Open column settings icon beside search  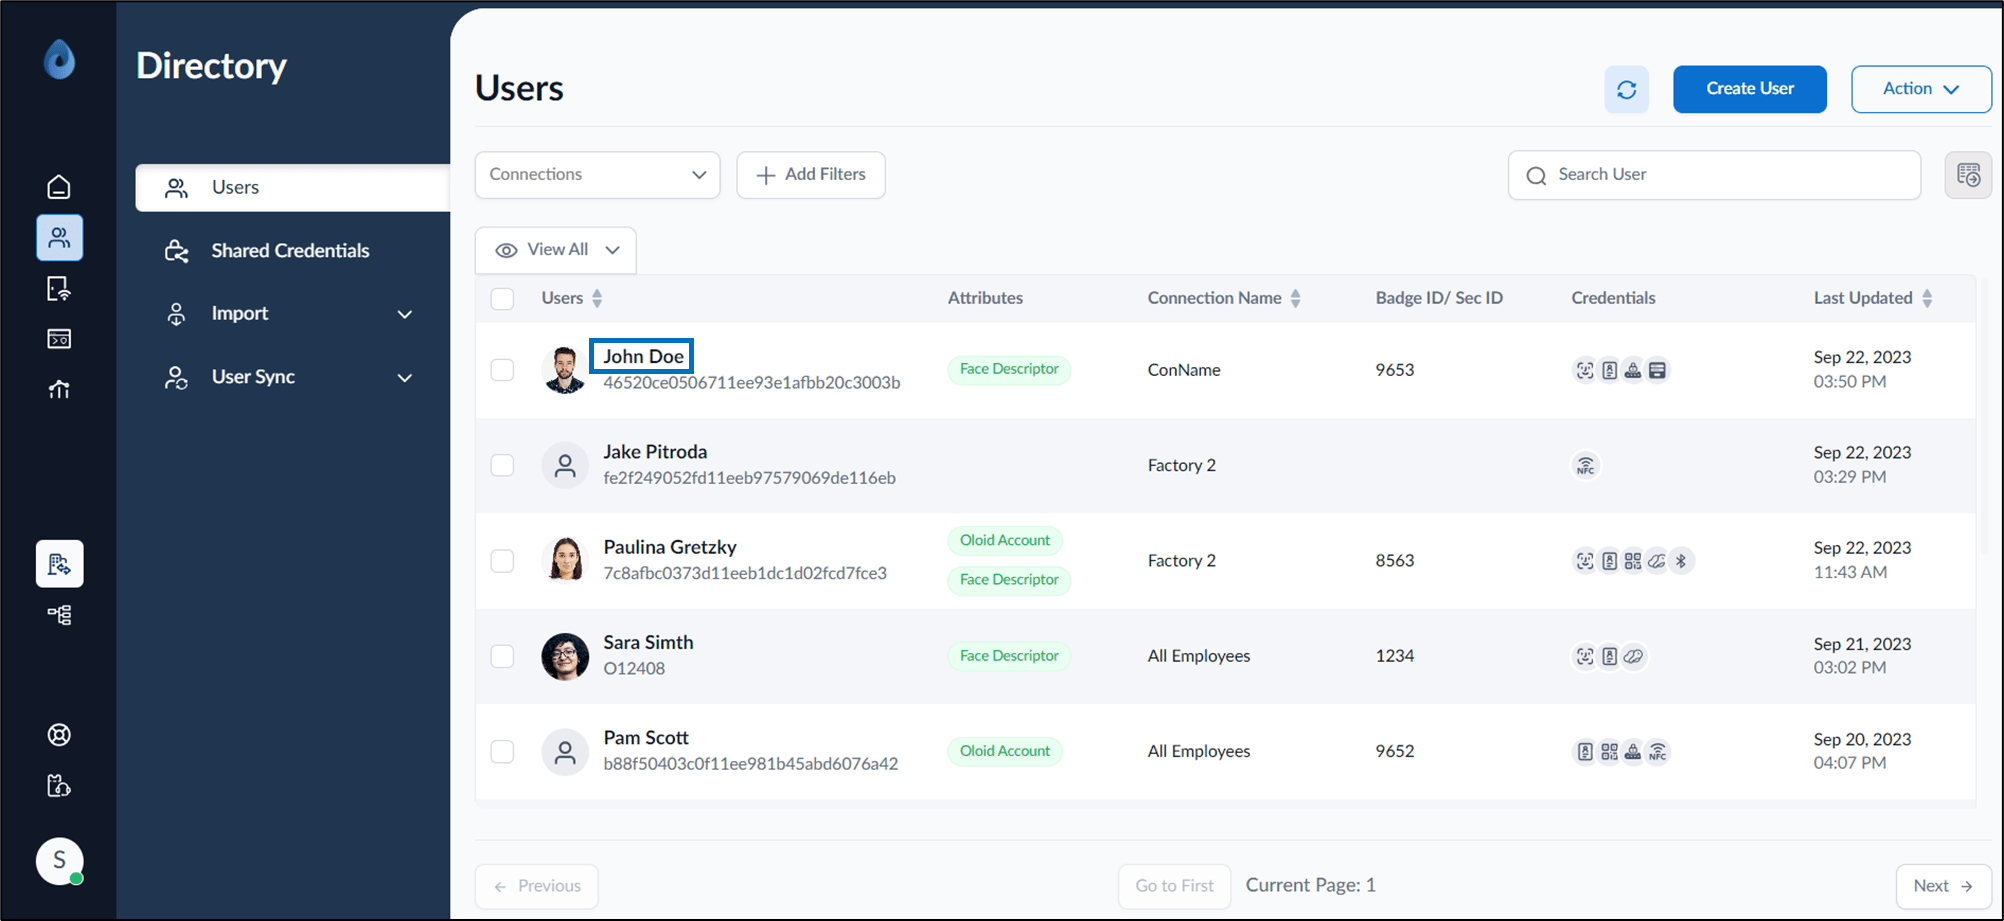click(x=1968, y=175)
